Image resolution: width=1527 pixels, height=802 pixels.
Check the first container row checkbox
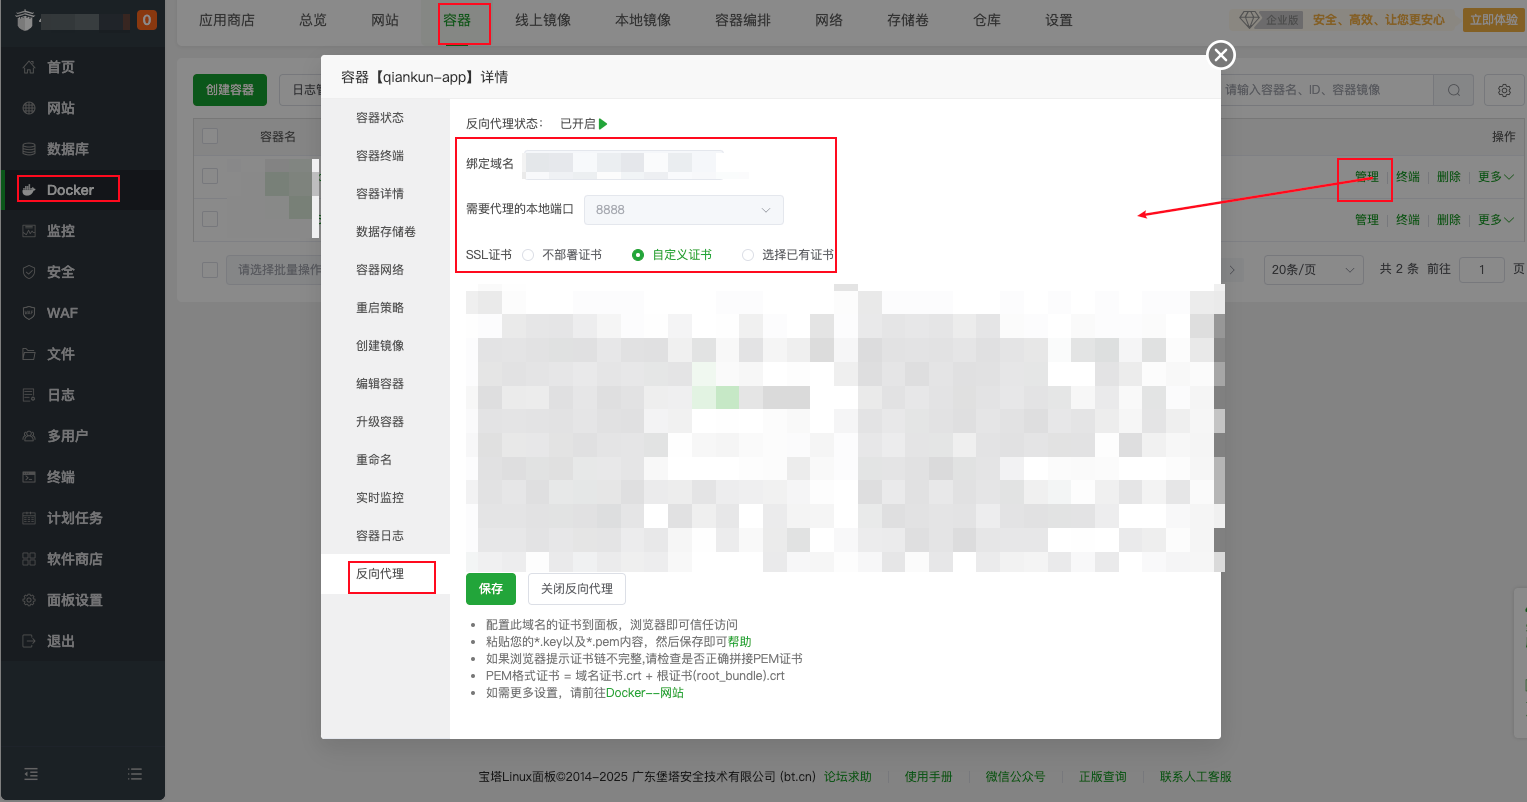(x=210, y=176)
